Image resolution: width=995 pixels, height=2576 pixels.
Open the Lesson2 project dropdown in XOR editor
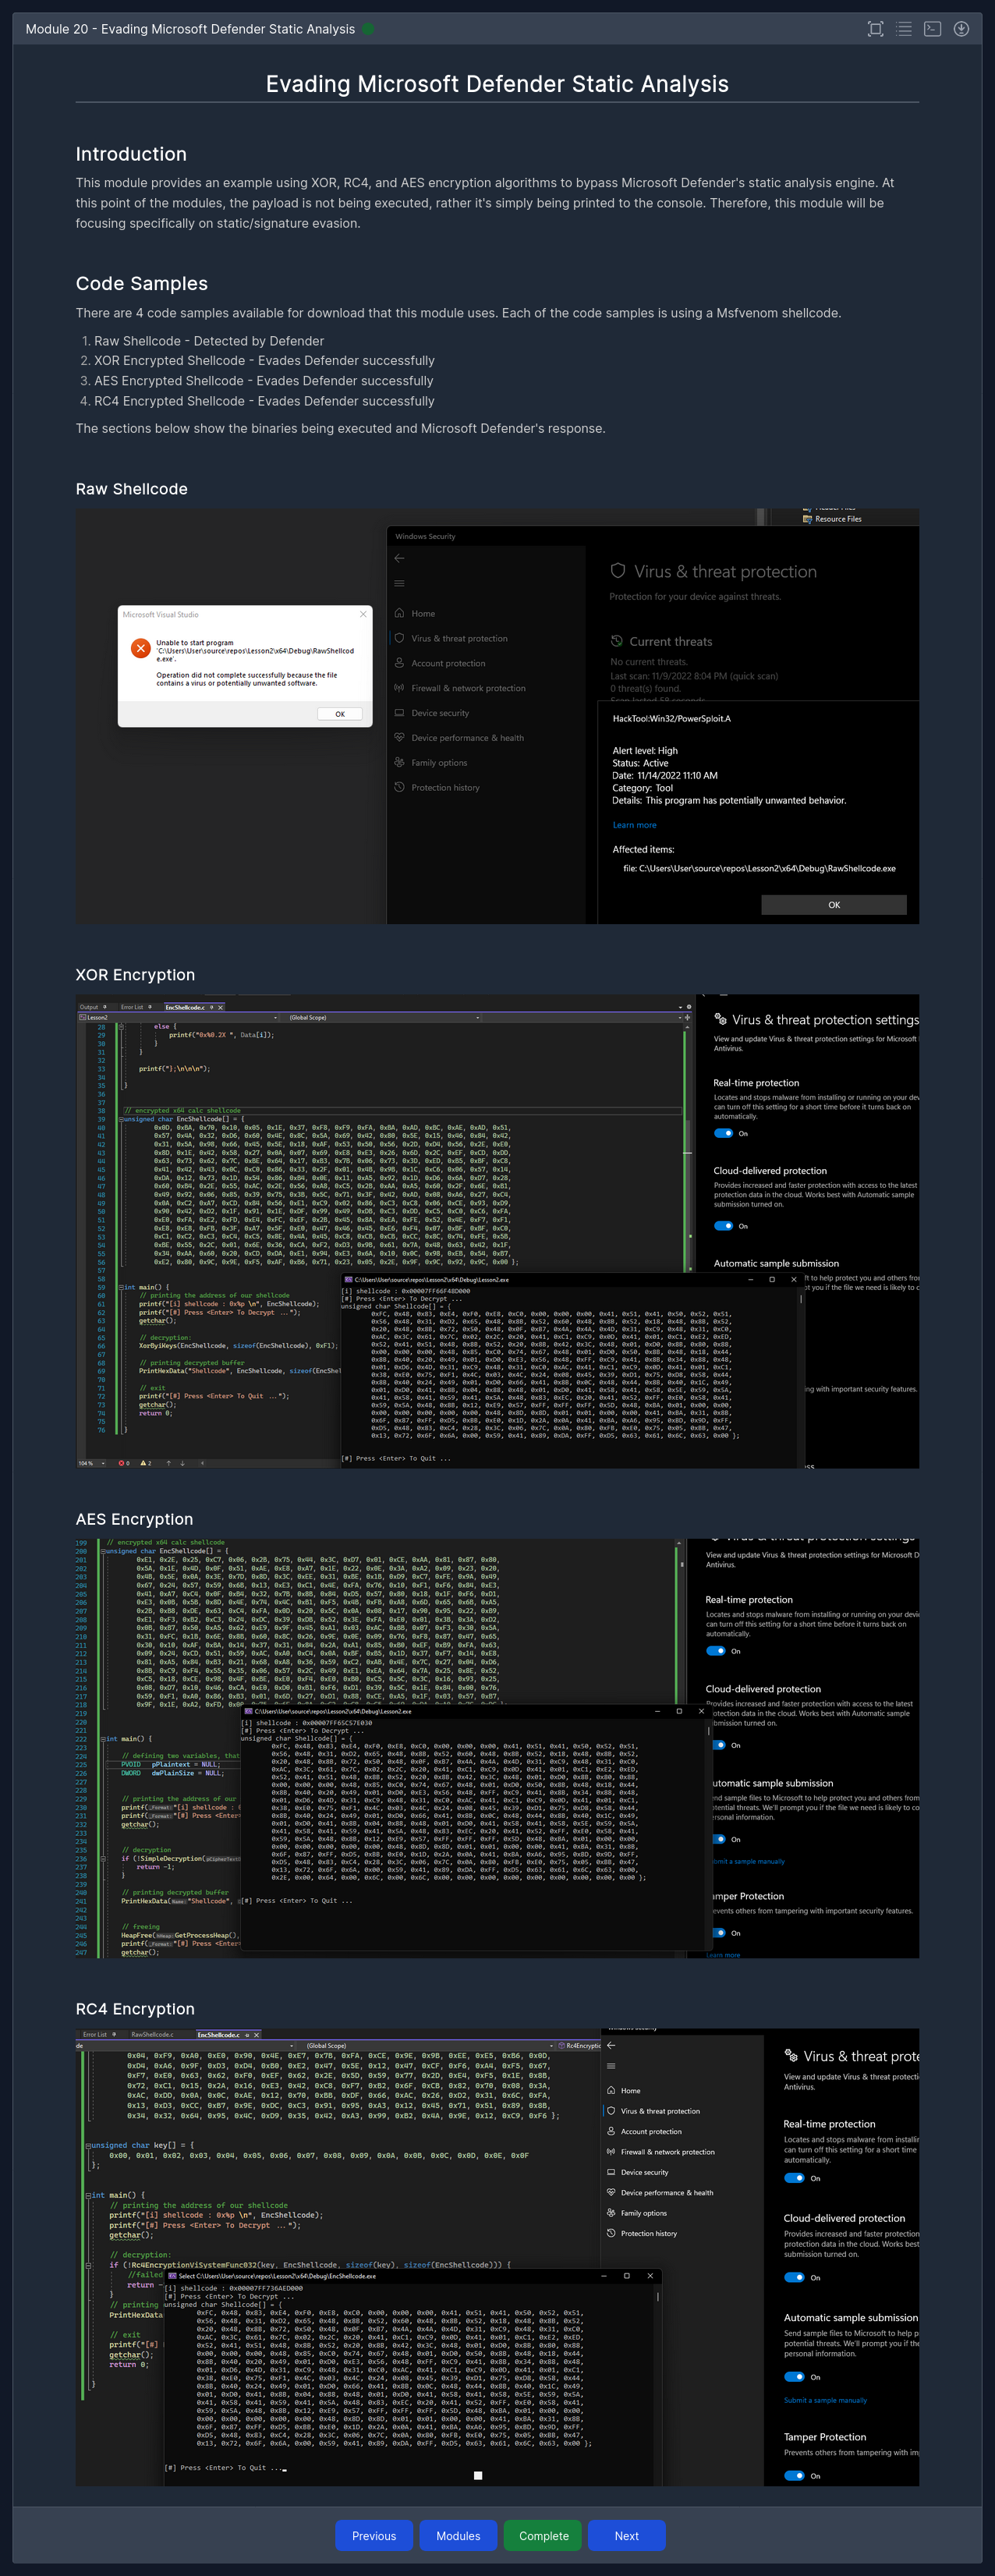click(179, 1017)
